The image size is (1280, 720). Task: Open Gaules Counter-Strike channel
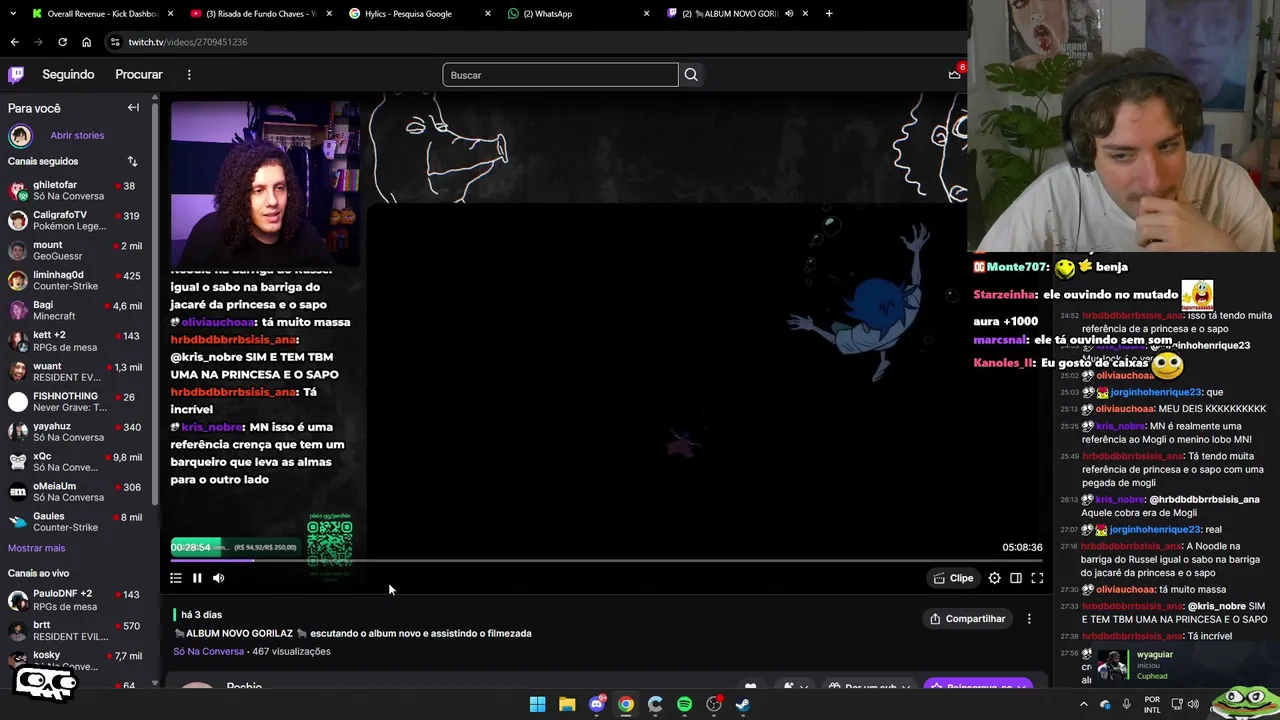tap(76, 522)
